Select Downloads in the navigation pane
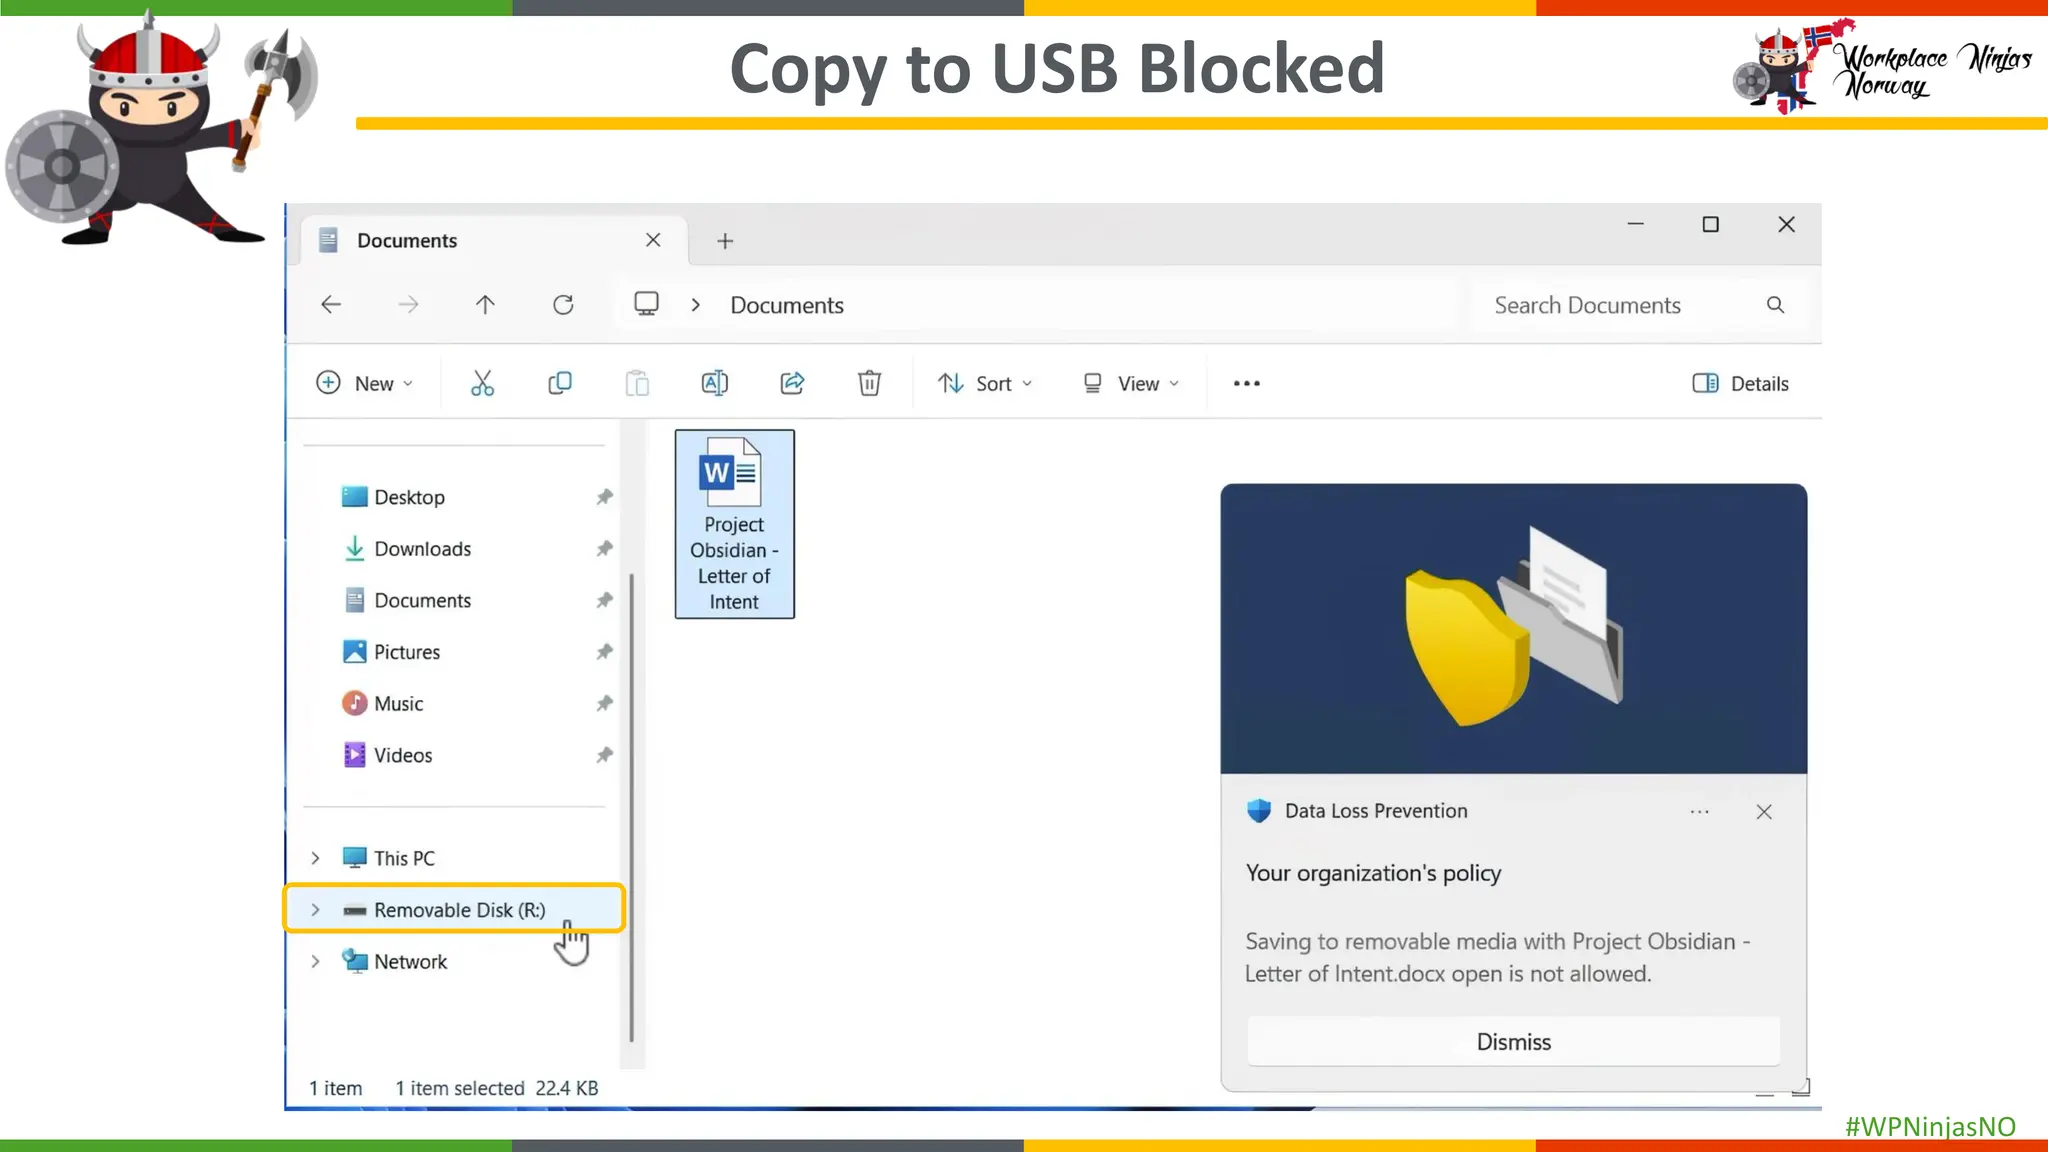2048x1152 pixels. pos(422,549)
